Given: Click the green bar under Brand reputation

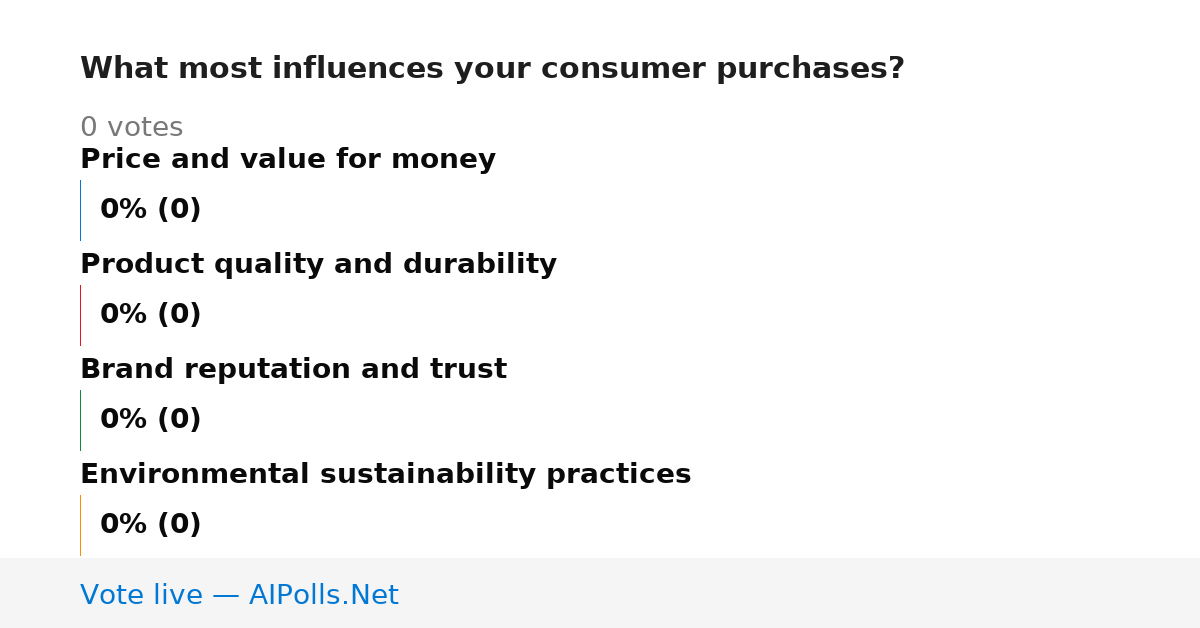Looking at the screenshot, I should coord(81,420).
